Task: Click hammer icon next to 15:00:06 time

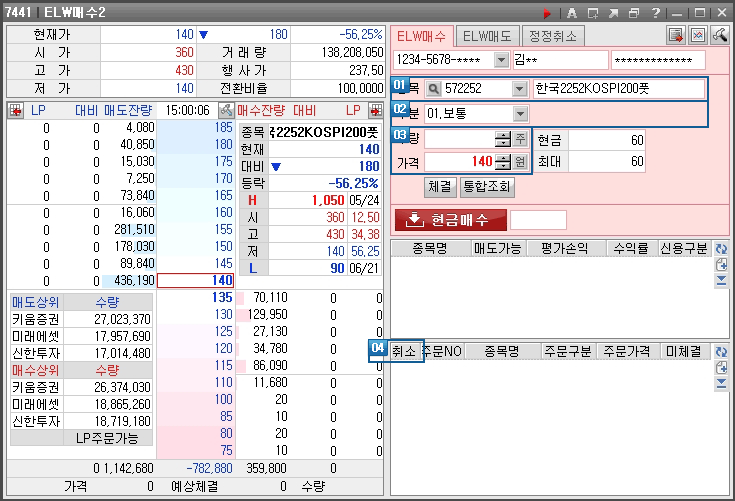Action: 226,111
